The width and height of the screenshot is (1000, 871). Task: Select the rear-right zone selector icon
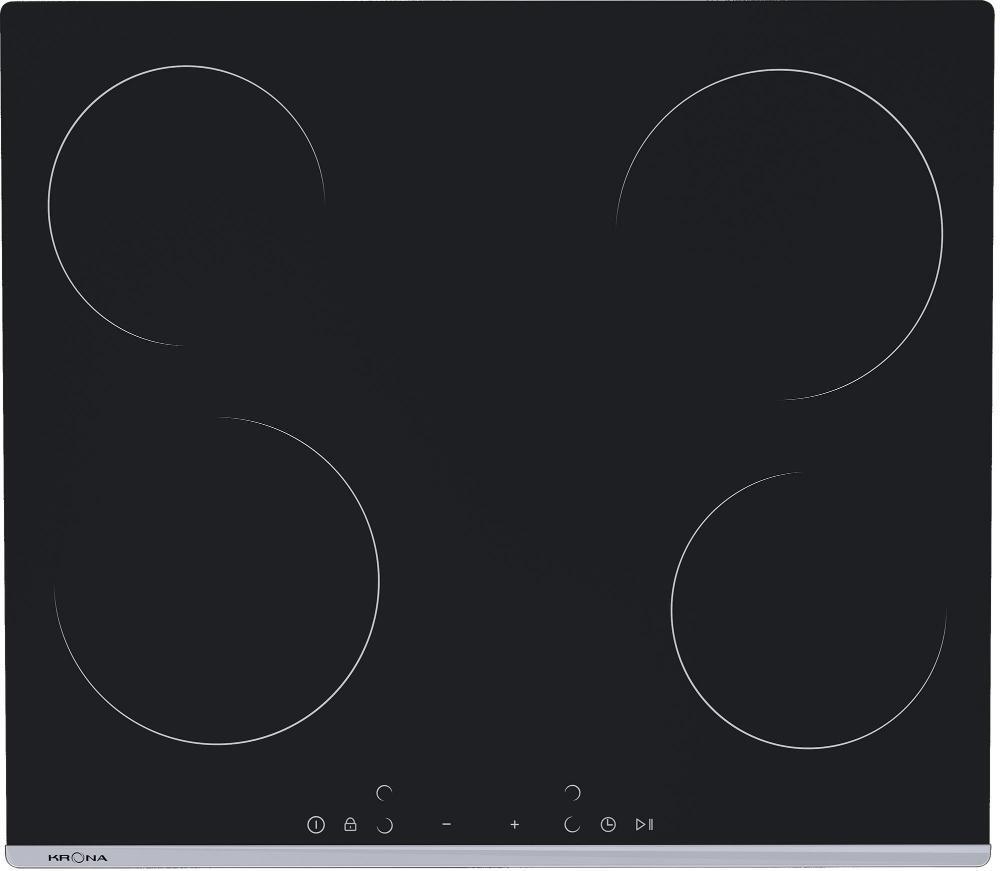pos(572,793)
